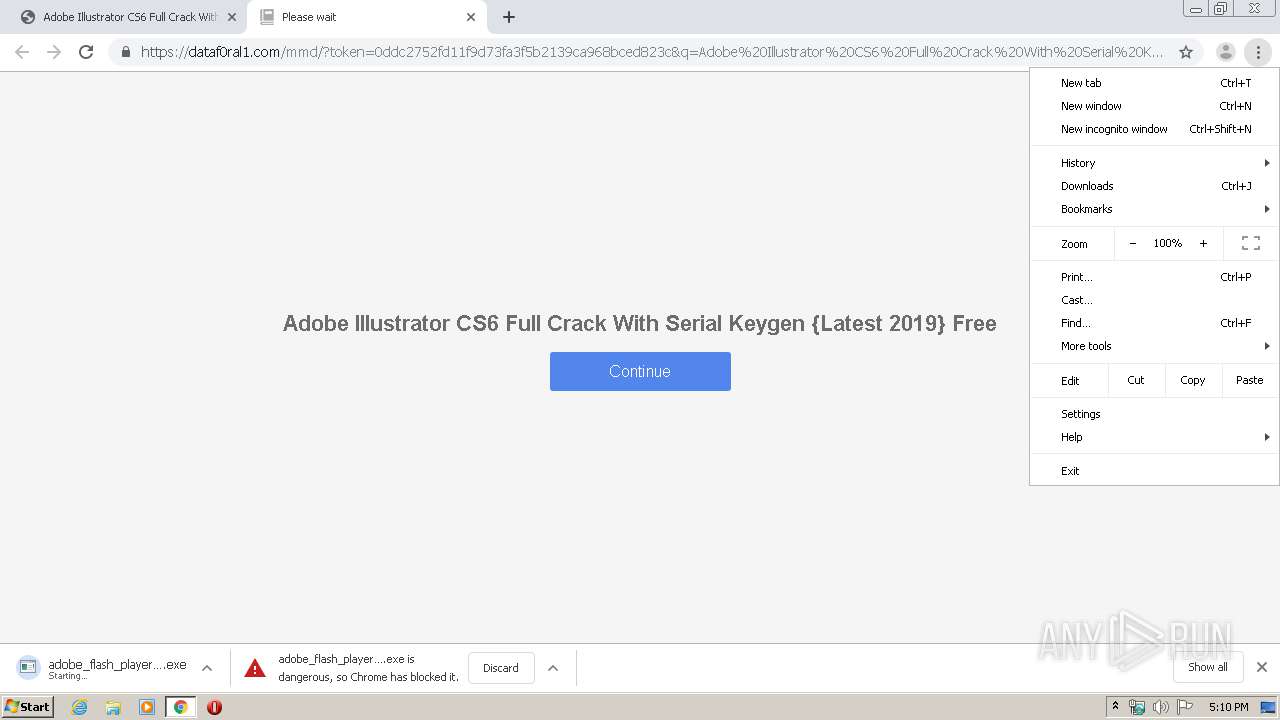
Task: Choose Cast... from the menu
Action: (1155, 300)
